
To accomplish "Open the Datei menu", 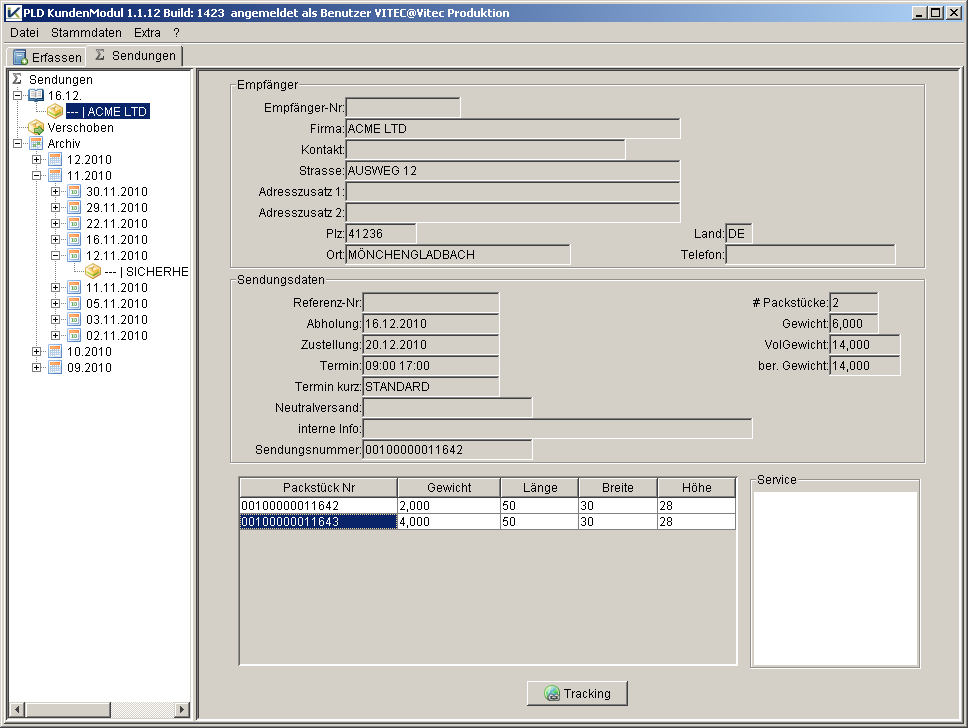I will pyautogui.click(x=24, y=33).
